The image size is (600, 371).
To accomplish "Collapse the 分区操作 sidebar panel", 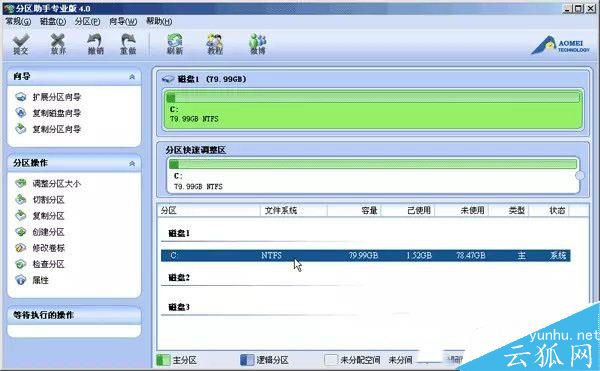I will [132, 163].
